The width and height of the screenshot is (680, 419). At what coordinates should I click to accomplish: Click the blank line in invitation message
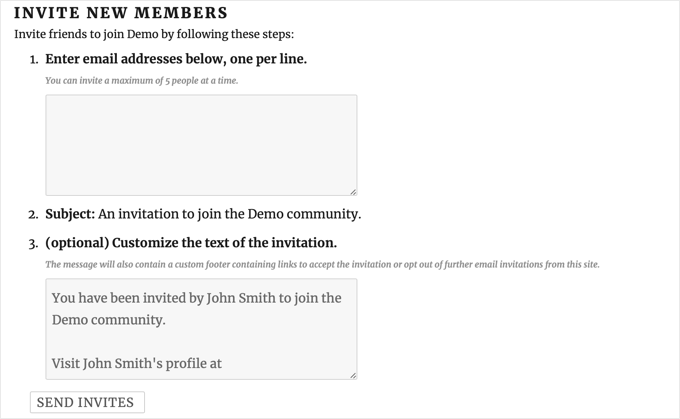(200, 342)
